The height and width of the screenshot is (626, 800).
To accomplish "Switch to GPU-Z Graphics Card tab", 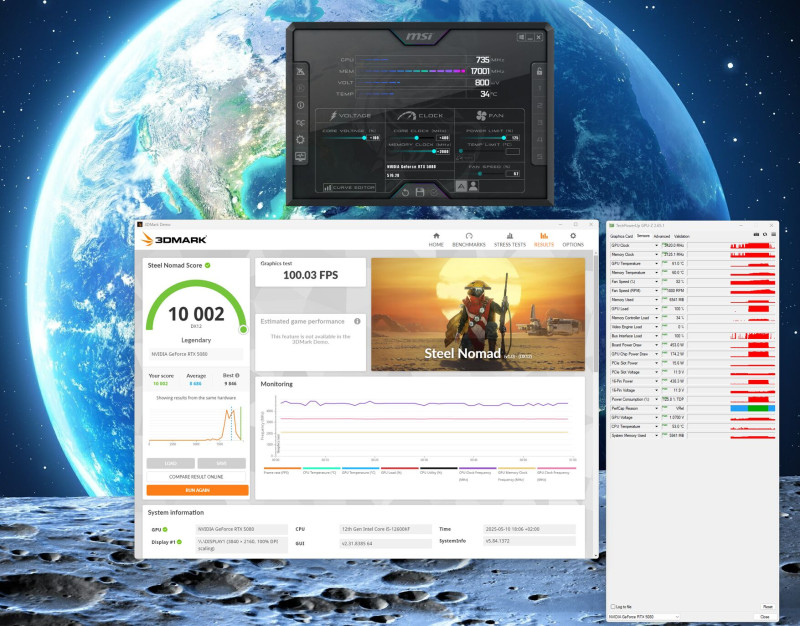I will tap(621, 236).
